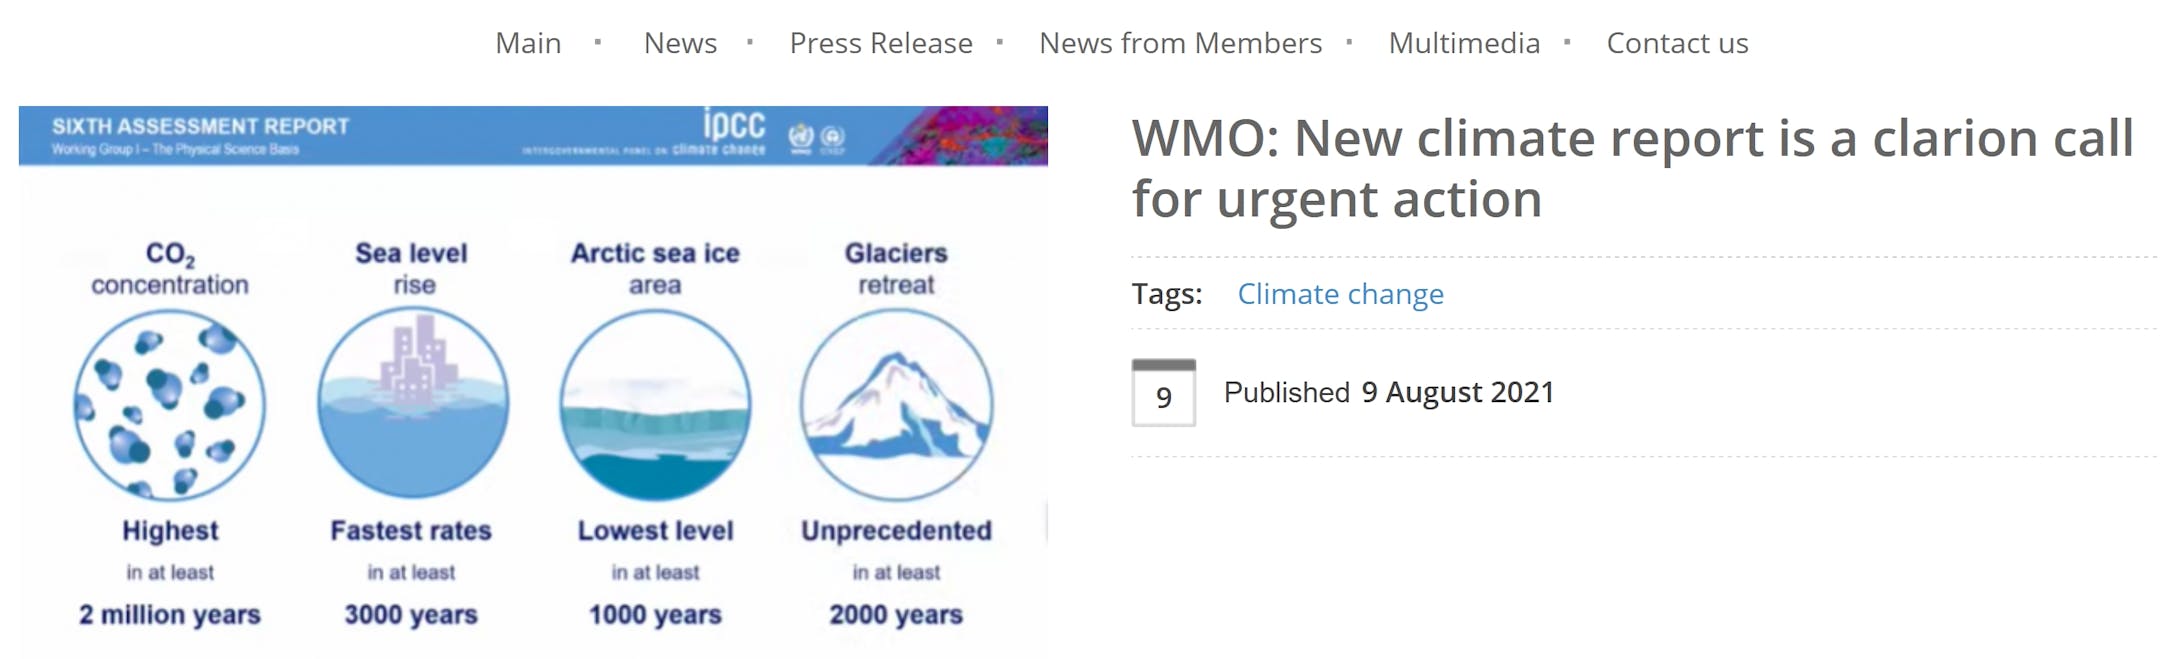Click the "2 million years" caption text
The height and width of the screenshot is (659, 2160).
[x=170, y=614]
